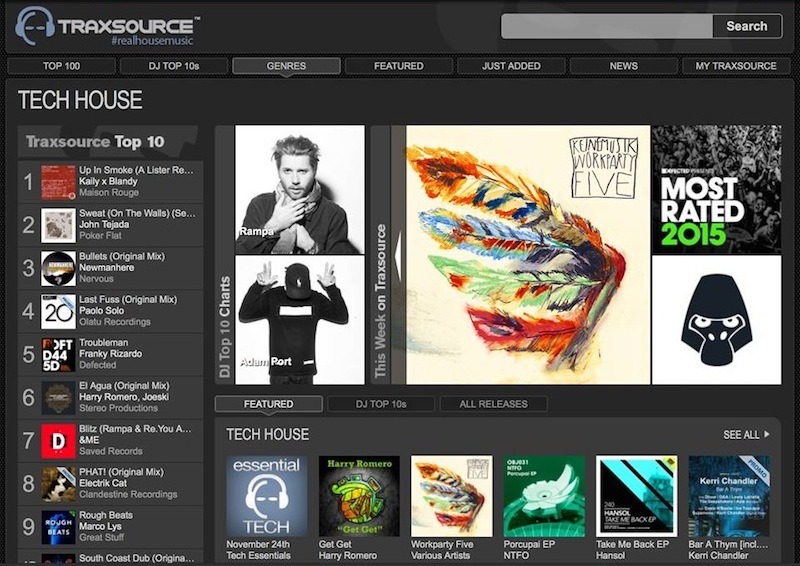Open artist link Hansol
Viewport: 800px width, 566px height.
611,555
